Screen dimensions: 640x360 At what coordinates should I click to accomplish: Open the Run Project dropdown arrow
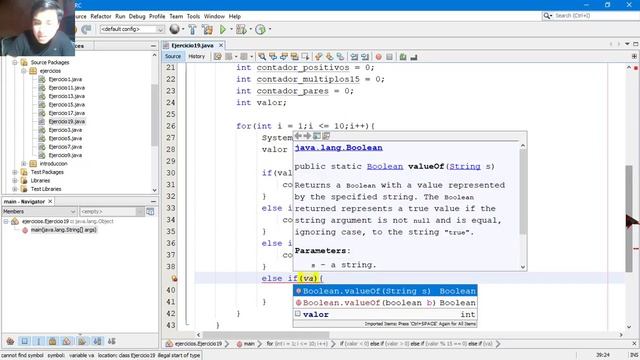coord(231,29)
